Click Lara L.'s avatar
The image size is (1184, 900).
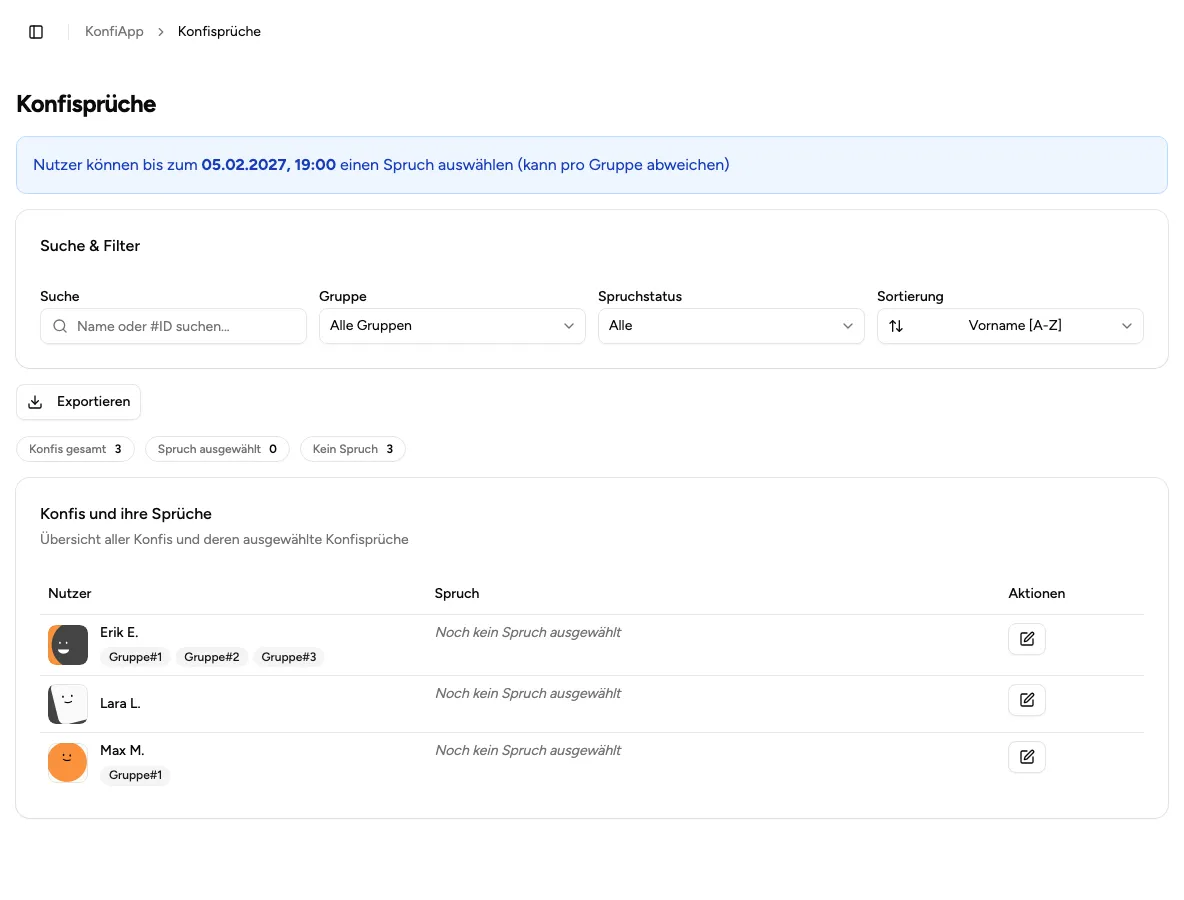(x=68, y=704)
